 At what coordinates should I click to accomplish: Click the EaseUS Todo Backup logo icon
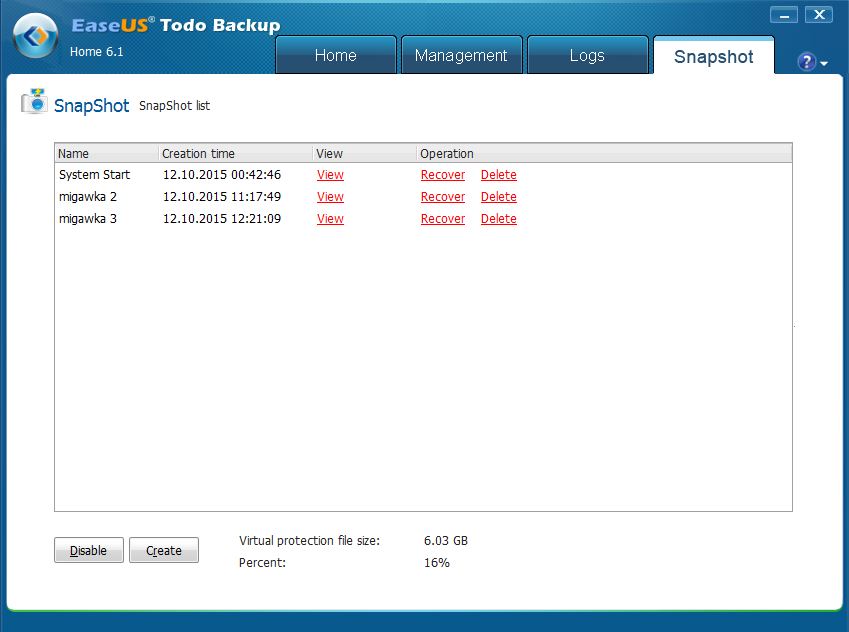(36, 36)
